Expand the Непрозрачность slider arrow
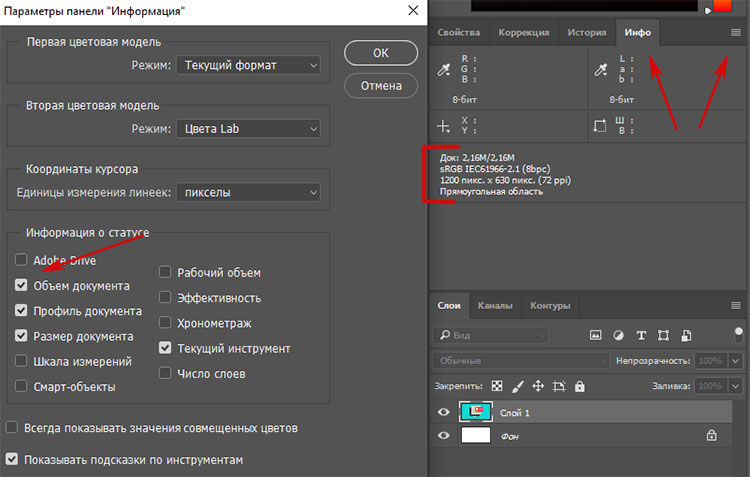This screenshot has width=750, height=477. [736, 360]
